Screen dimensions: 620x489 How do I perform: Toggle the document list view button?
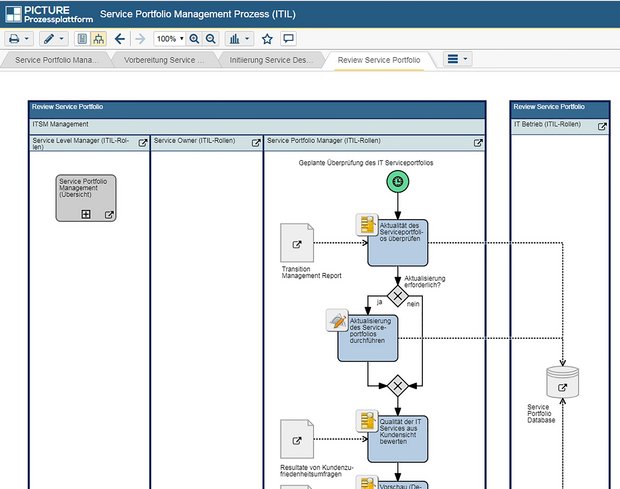pyautogui.click(x=82, y=39)
